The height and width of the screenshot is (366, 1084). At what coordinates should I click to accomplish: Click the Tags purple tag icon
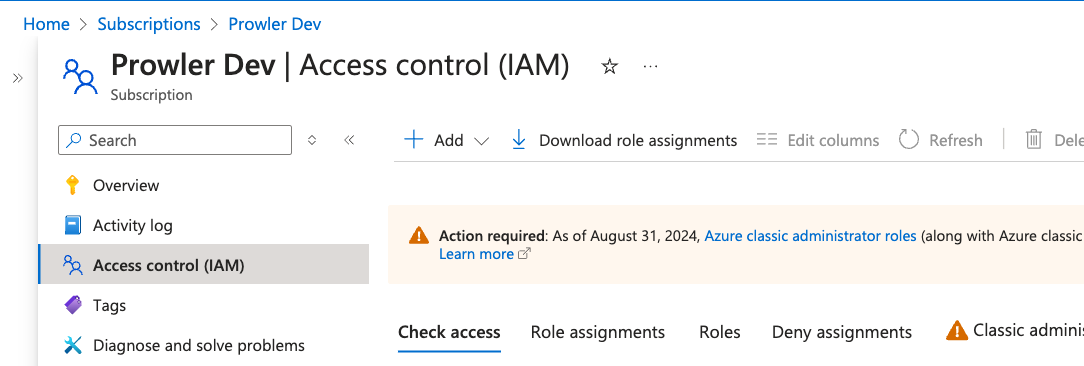click(73, 305)
